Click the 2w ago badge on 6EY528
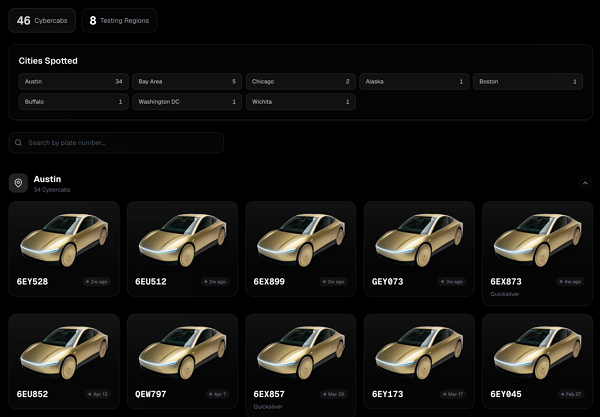This screenshot has width=600, height=417. (96, 282)
